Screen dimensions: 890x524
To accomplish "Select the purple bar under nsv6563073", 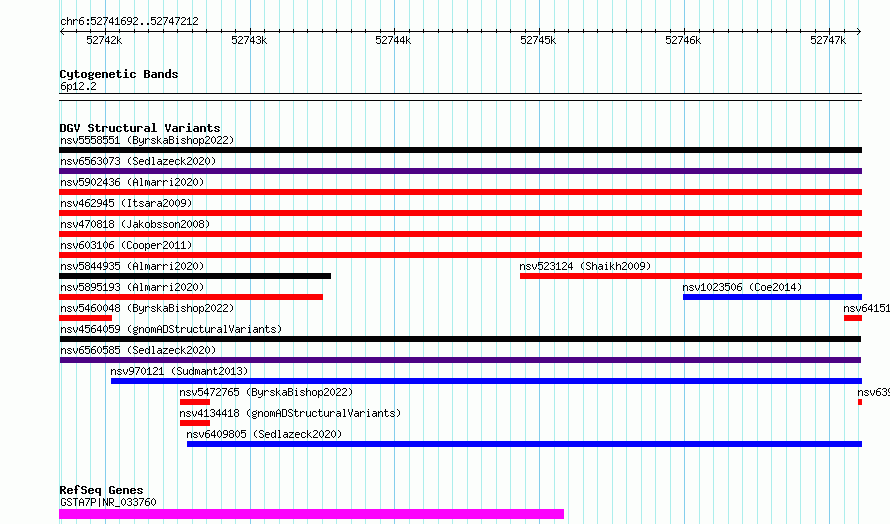I will 460,171.
